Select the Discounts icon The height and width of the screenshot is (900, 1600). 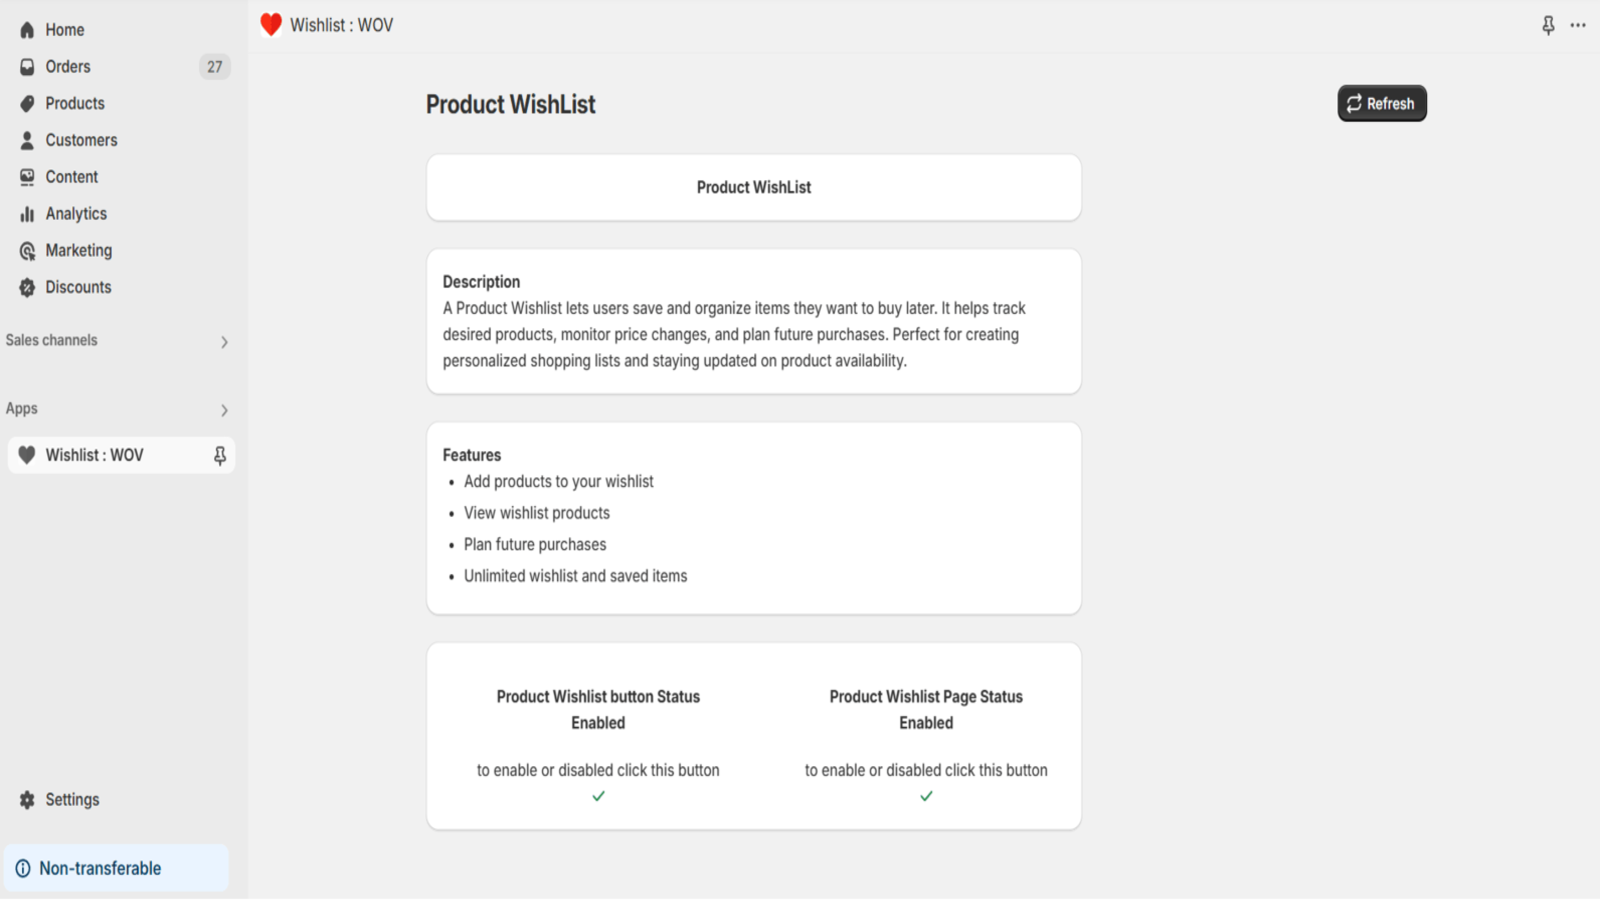pos(26,287)
